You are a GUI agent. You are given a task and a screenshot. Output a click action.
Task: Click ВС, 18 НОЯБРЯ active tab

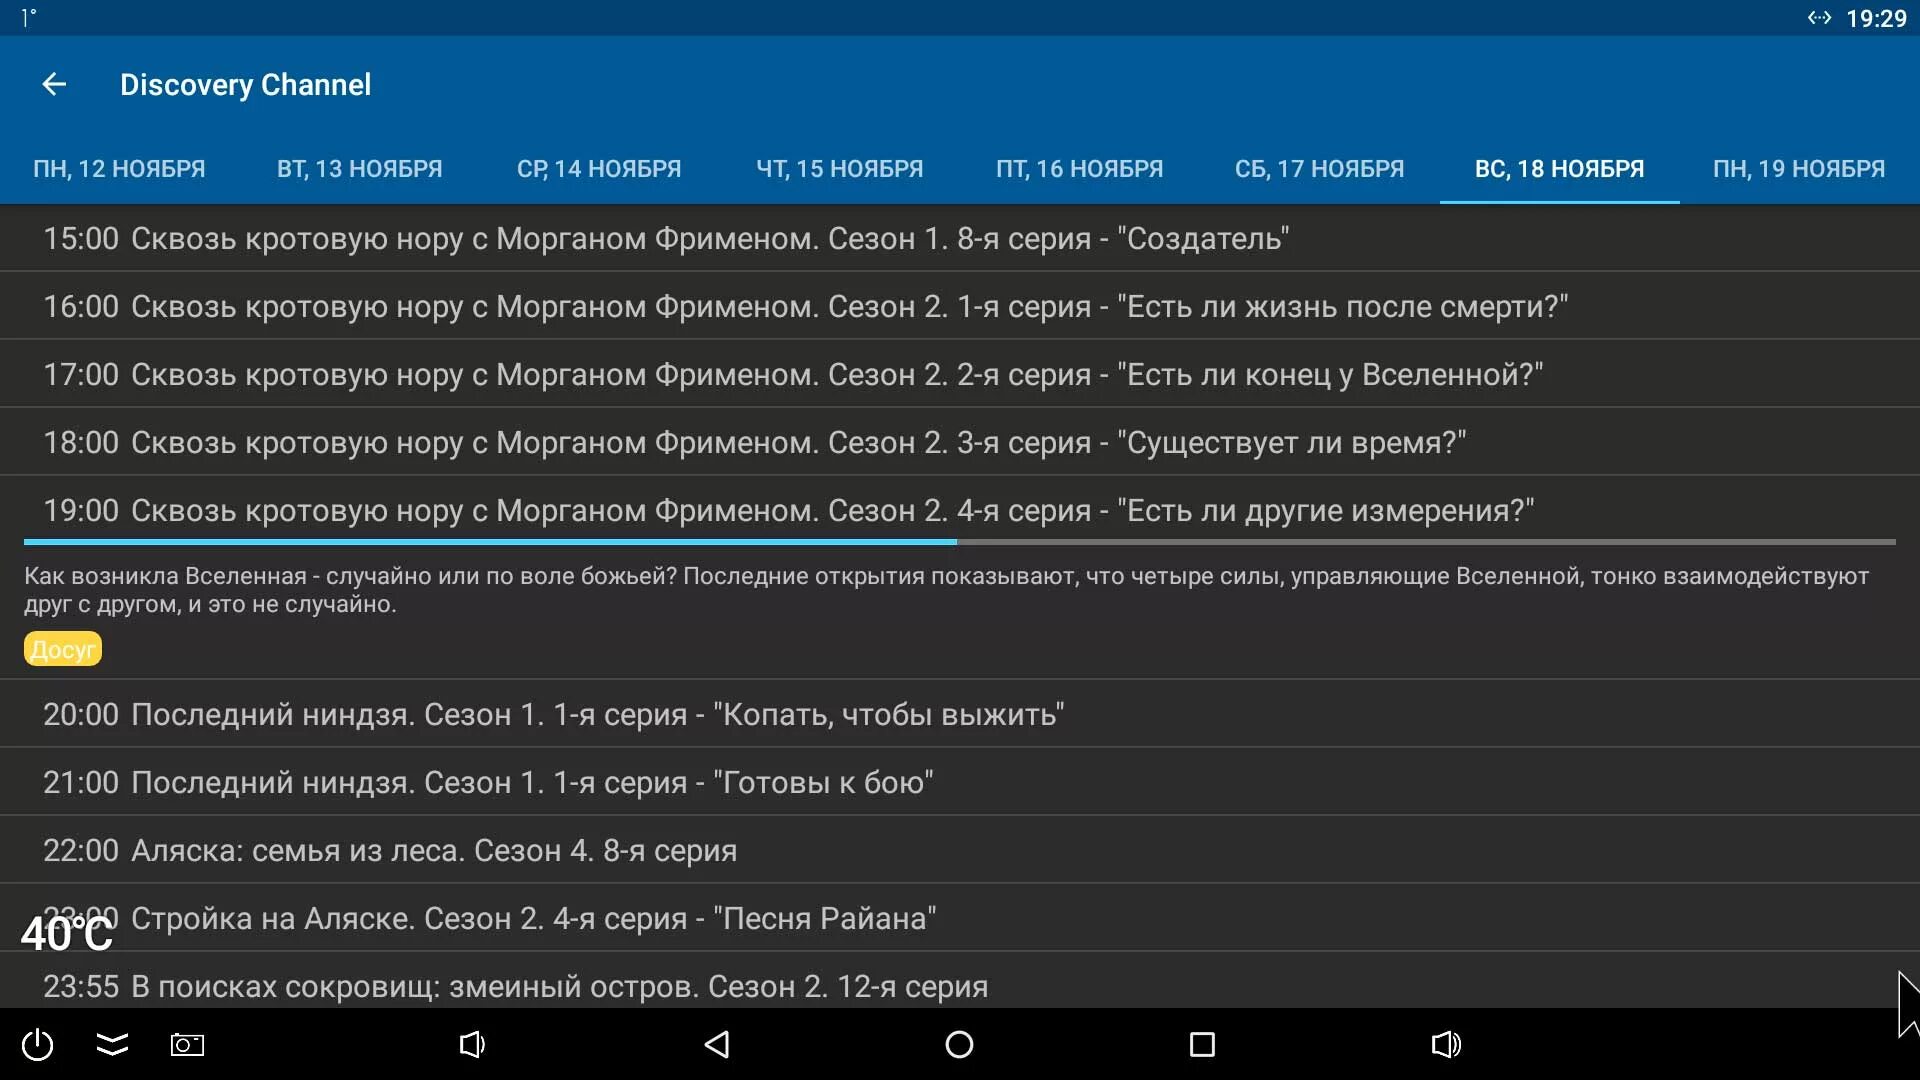pos(1560,169)
